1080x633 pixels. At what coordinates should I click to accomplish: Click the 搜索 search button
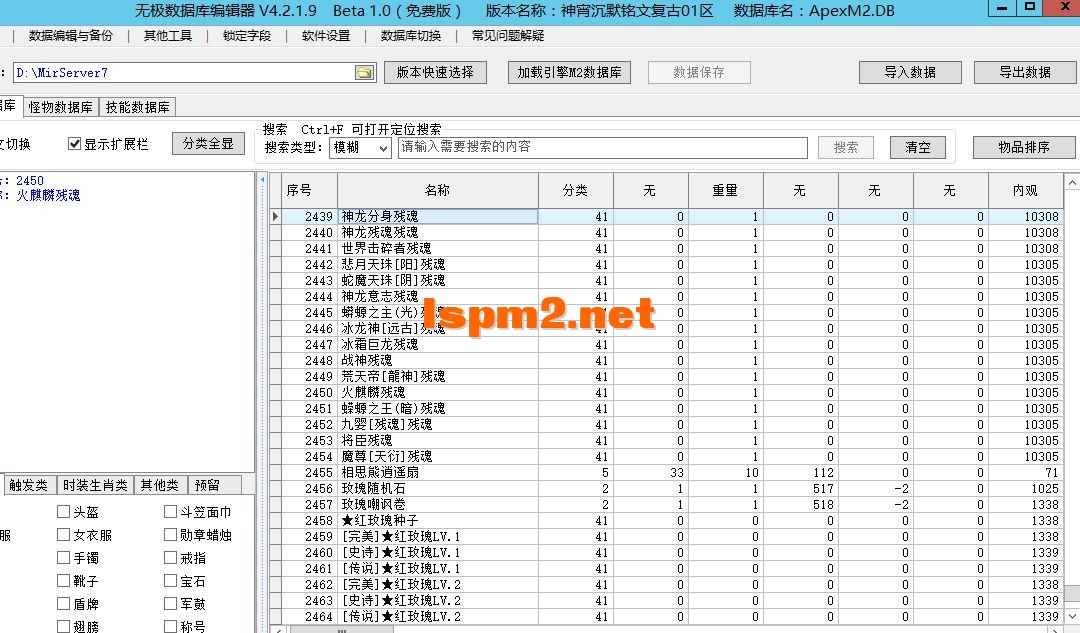coord(845,147)
